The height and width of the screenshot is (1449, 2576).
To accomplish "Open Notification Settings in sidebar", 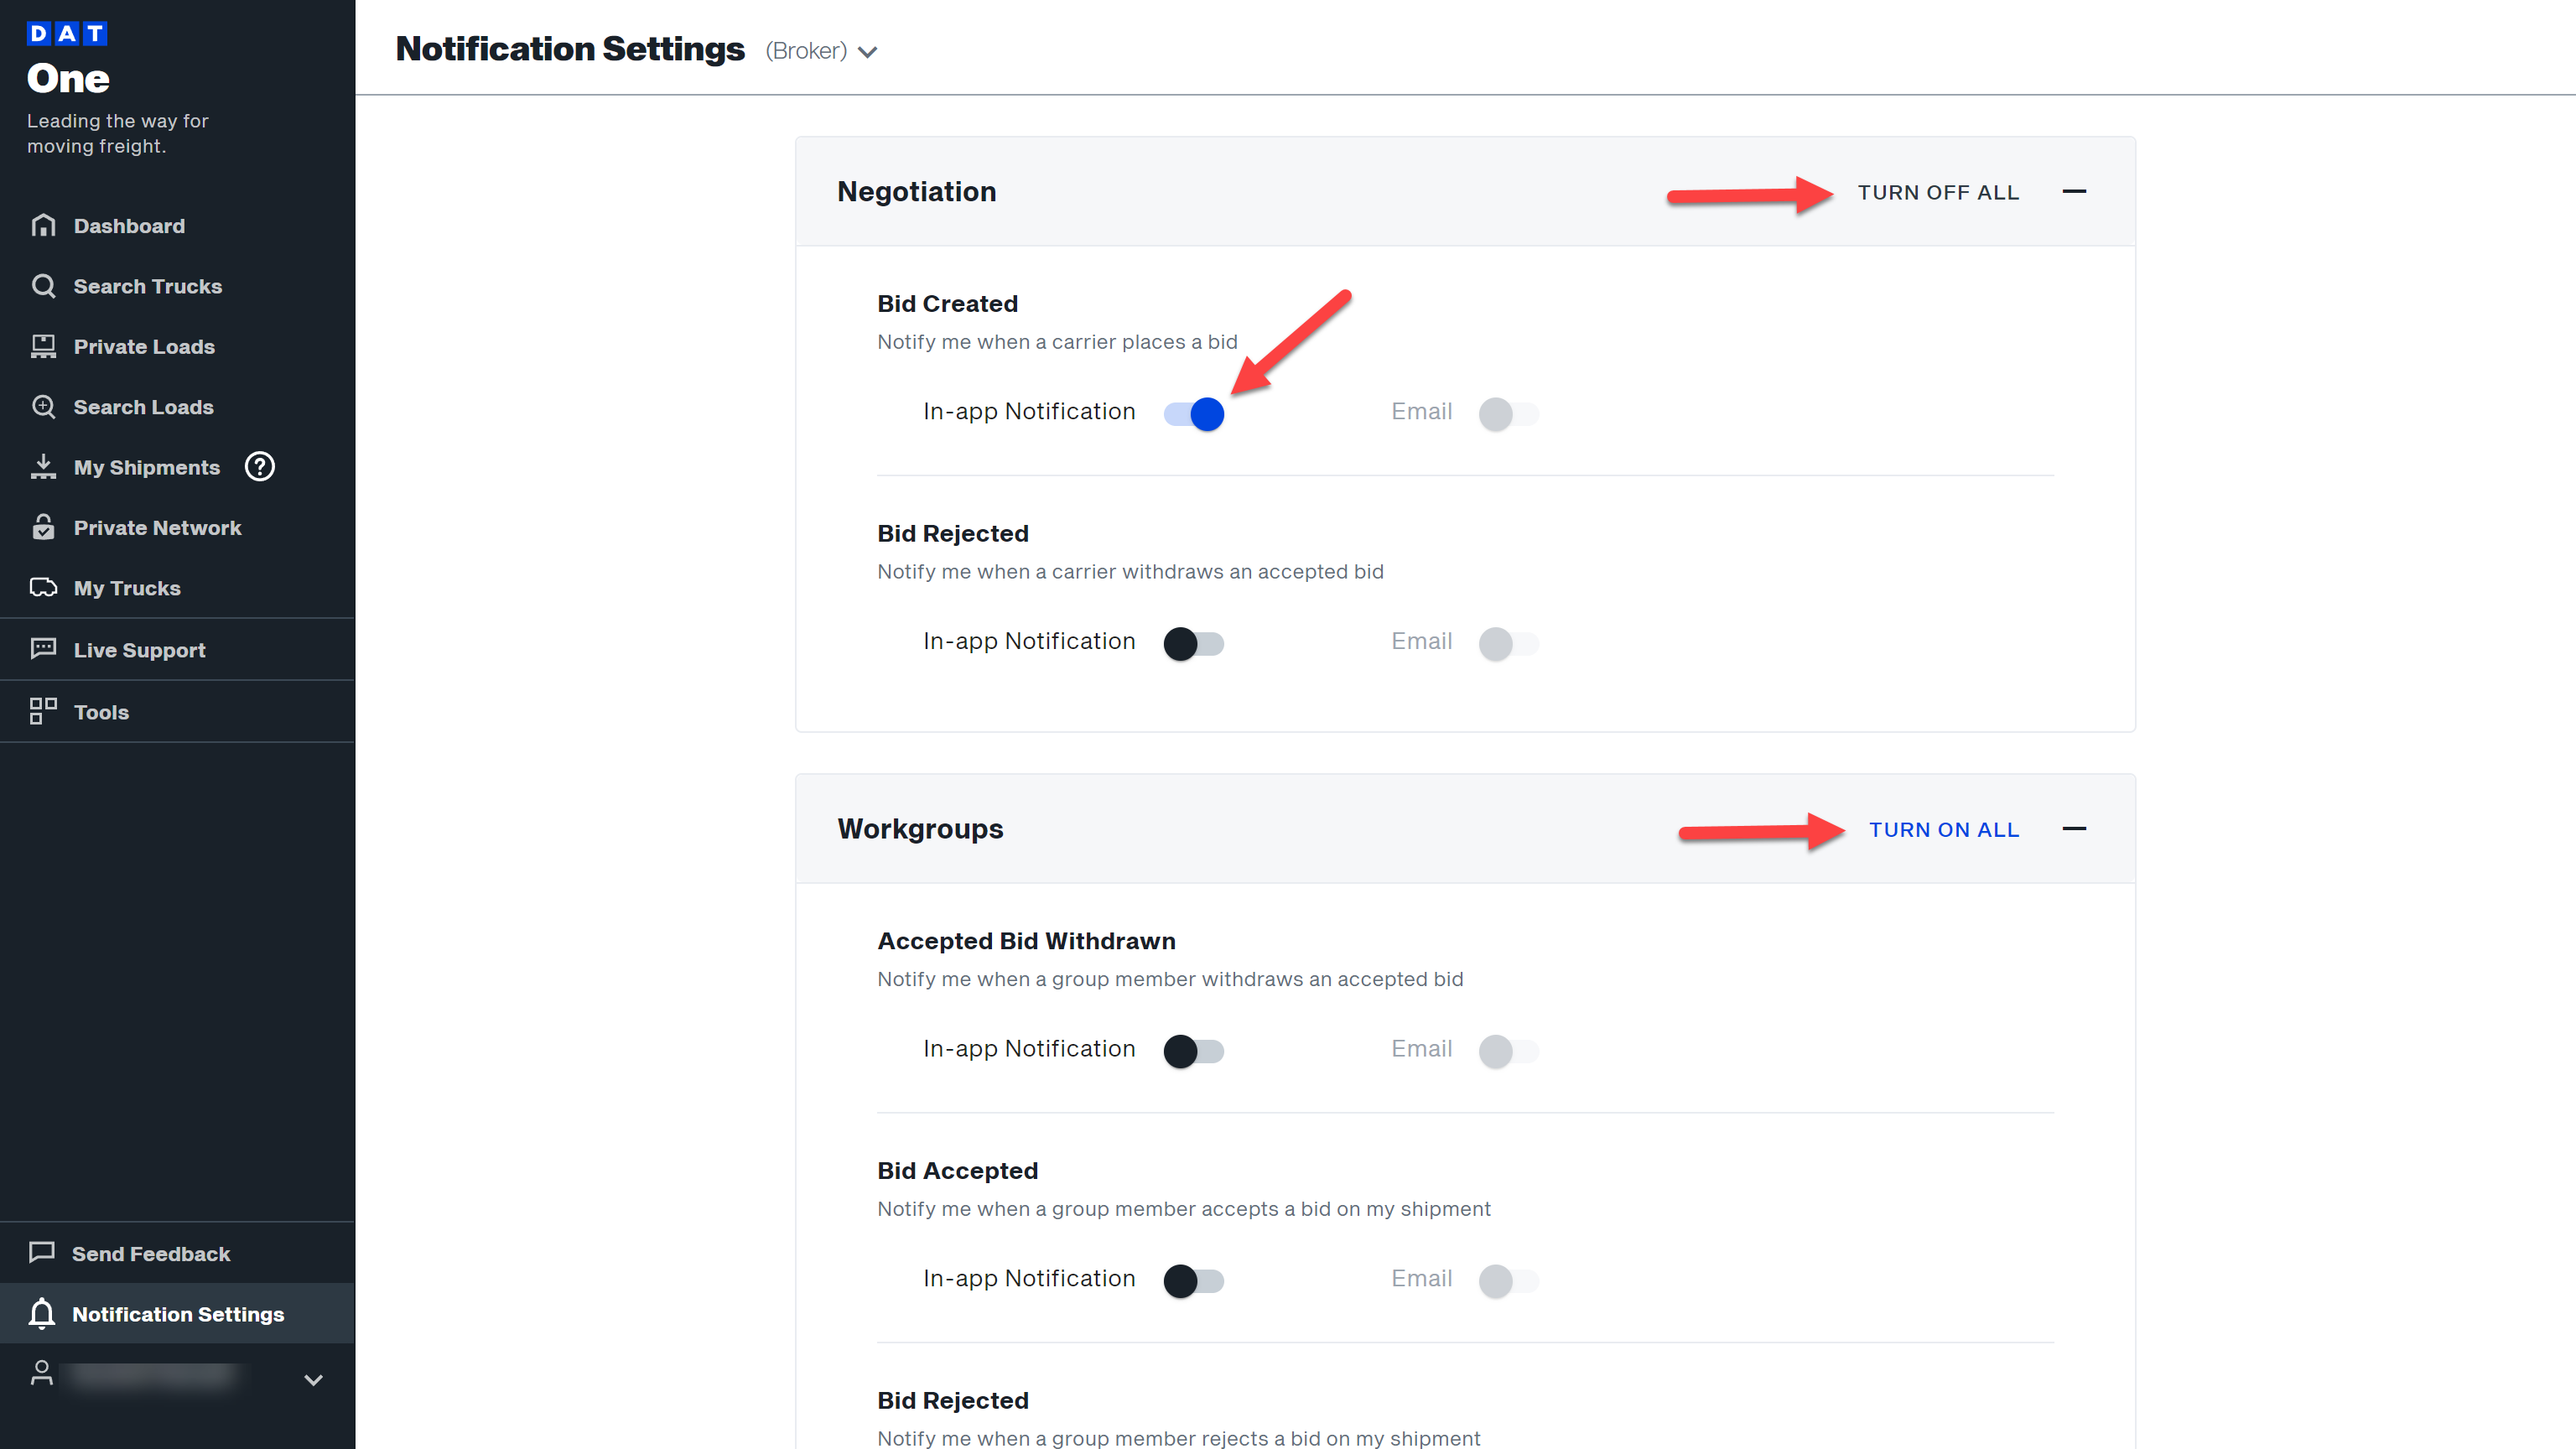I will tap(178, 1314).
